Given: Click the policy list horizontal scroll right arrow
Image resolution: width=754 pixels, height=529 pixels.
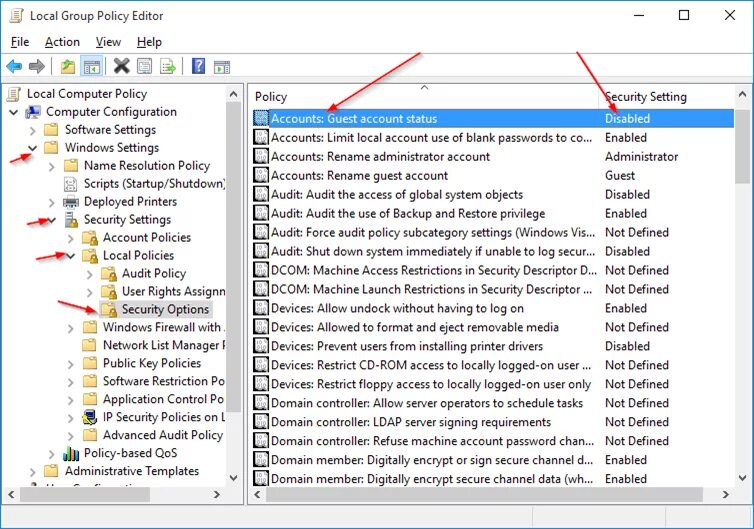Looking at the screenshot, I should 726,494.
